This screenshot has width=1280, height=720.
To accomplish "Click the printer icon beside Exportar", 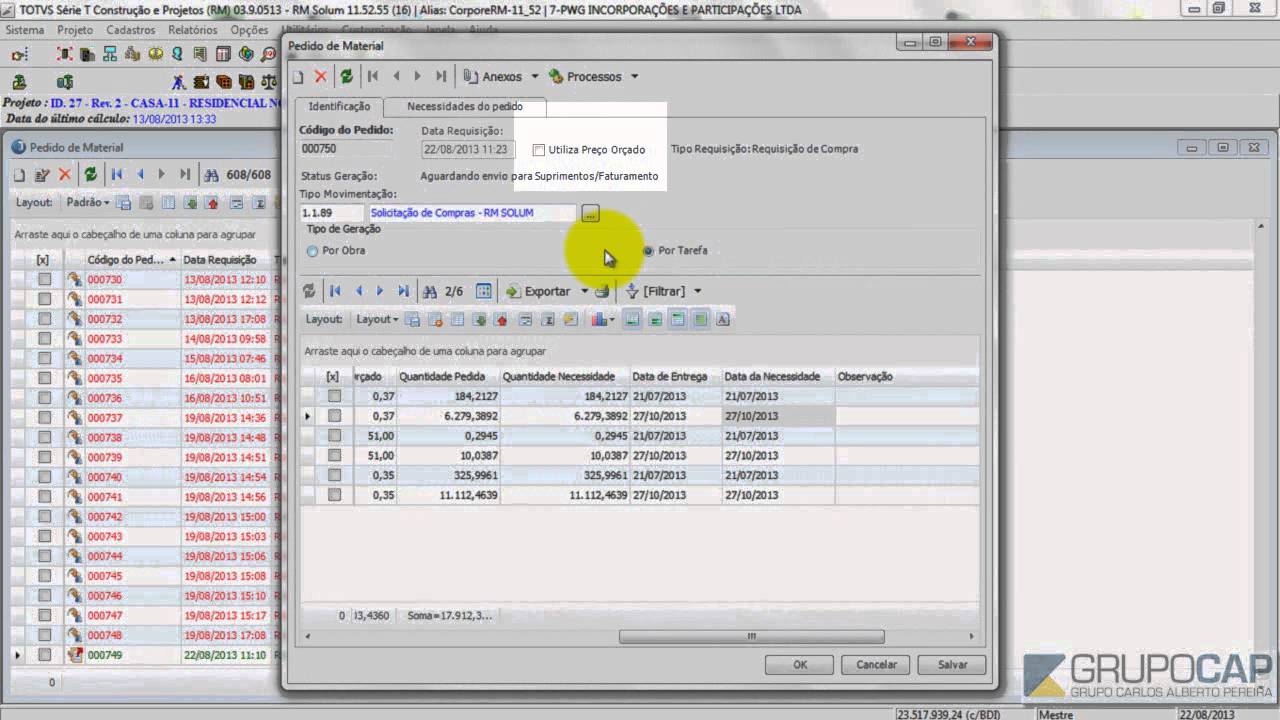I will coord(601,291).
